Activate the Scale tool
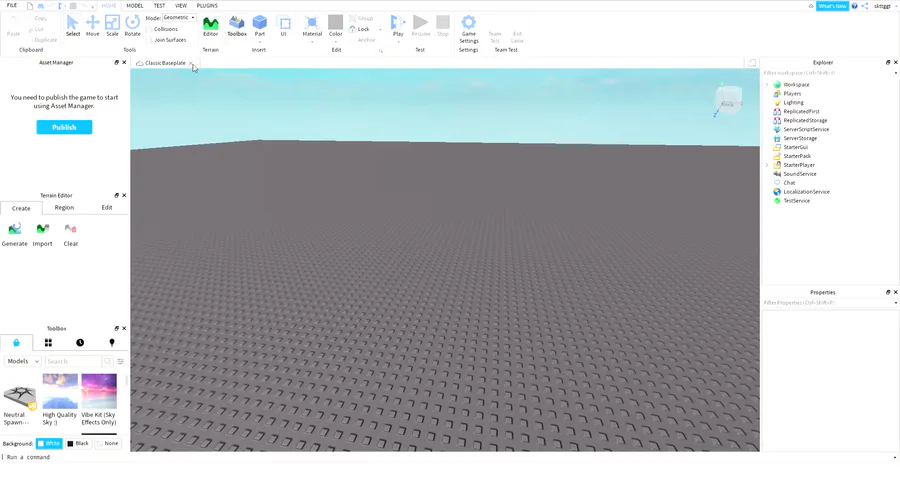The height and width of the screenshot is (478, 900). click(112, 26)
